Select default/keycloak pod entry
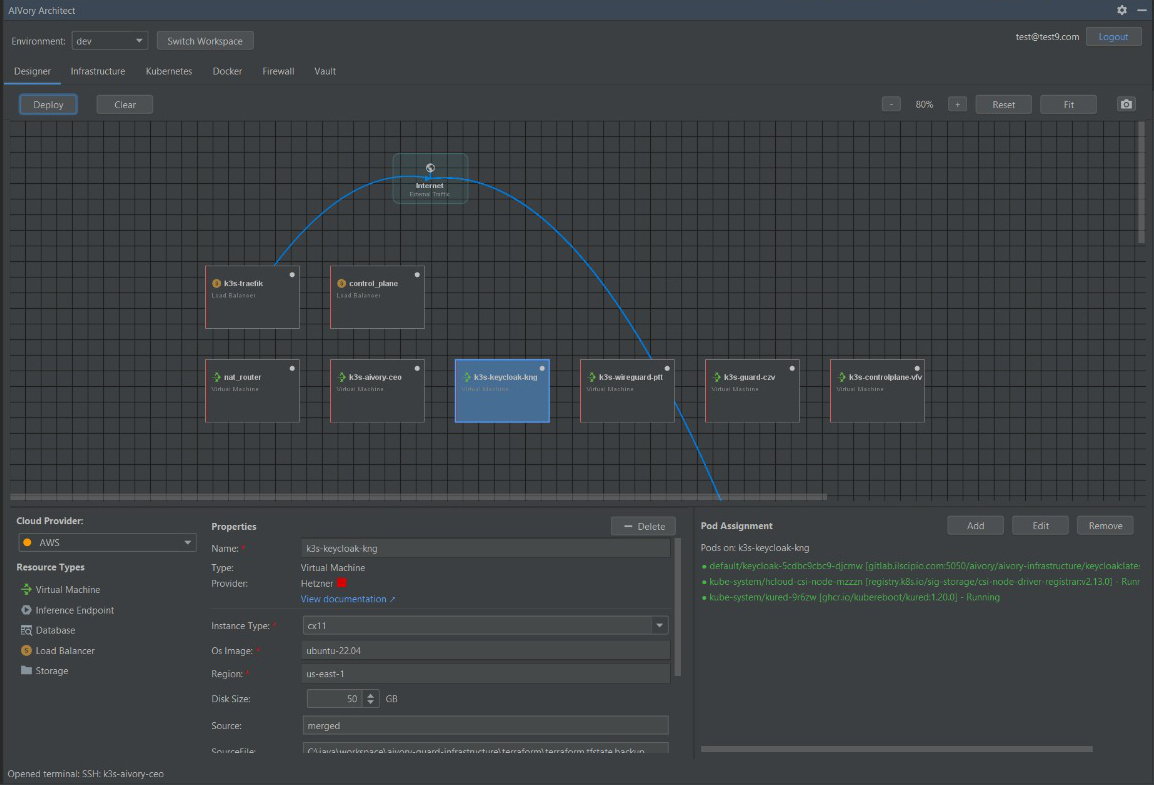This screenshot has width=1154, height=785. click(x=920, y=566)
